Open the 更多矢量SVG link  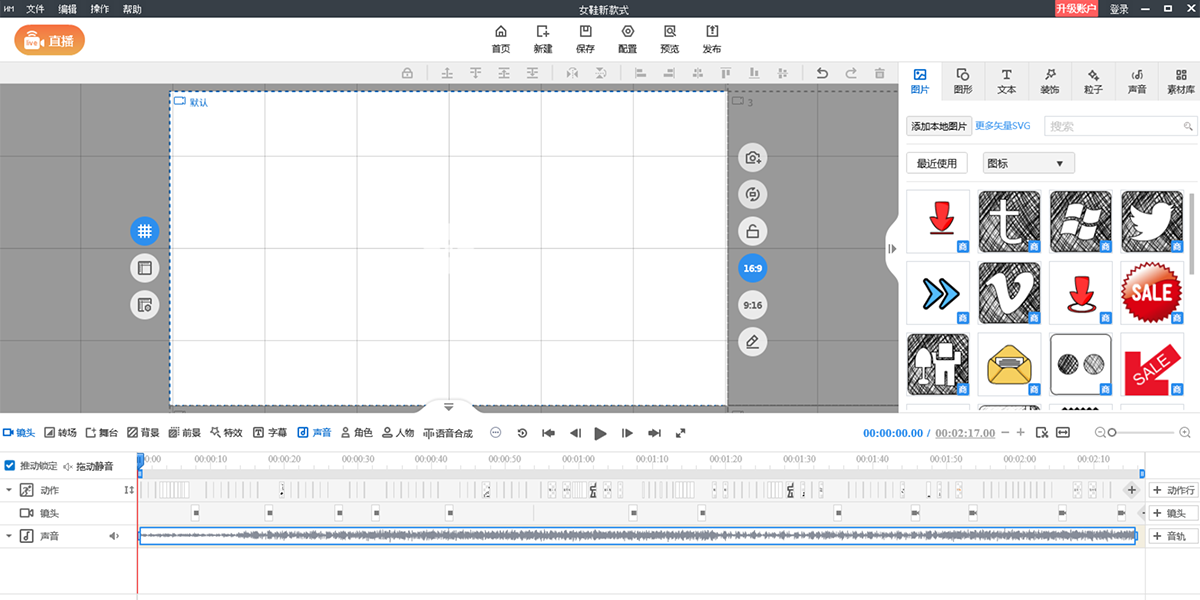coord(1002,126)
